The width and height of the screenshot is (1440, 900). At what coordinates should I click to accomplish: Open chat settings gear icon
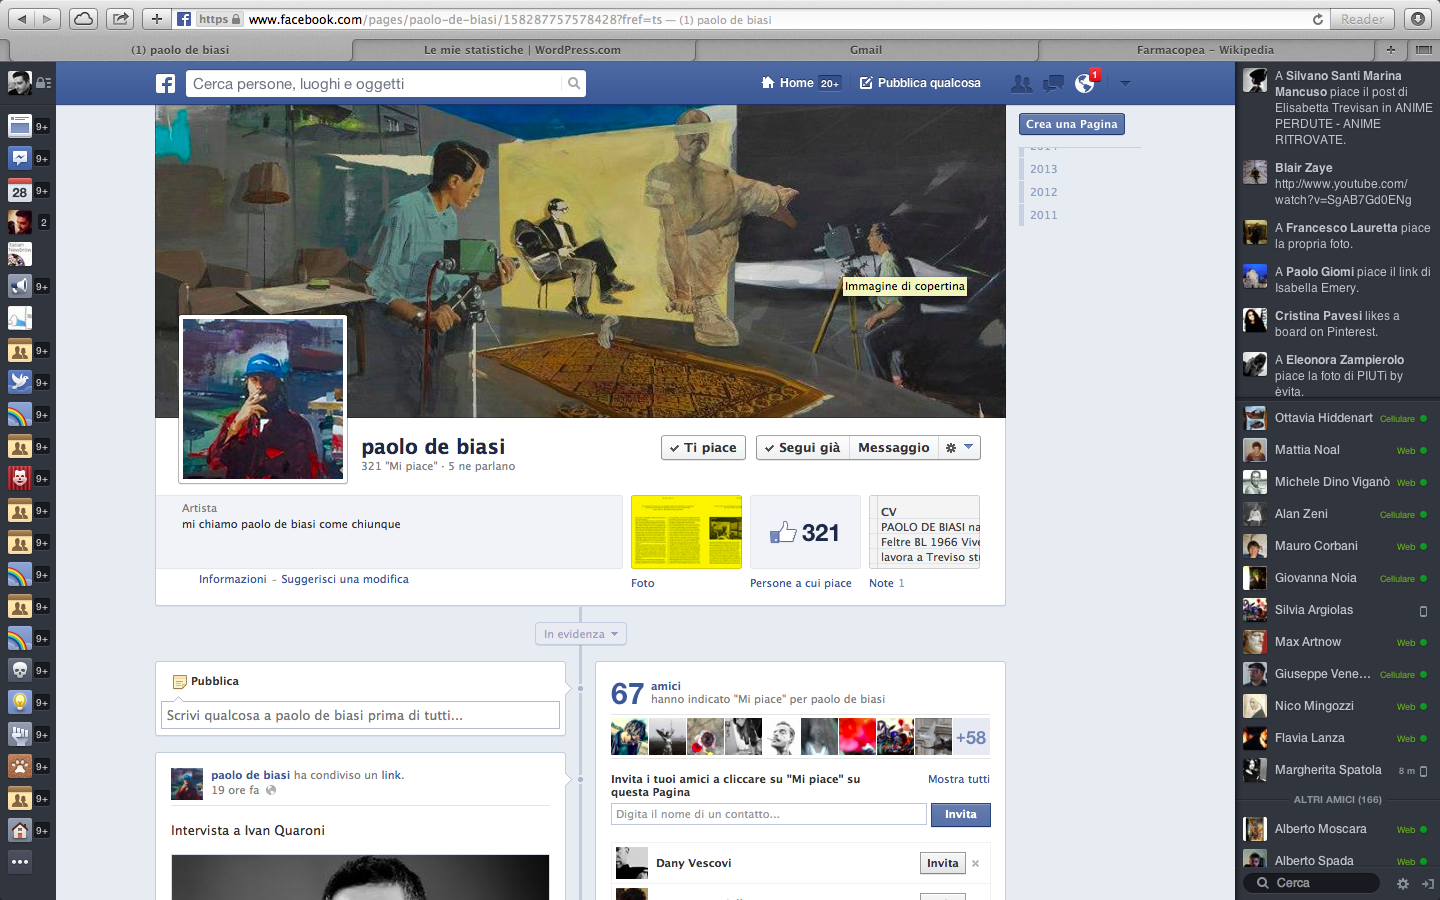coord(1402,884)
